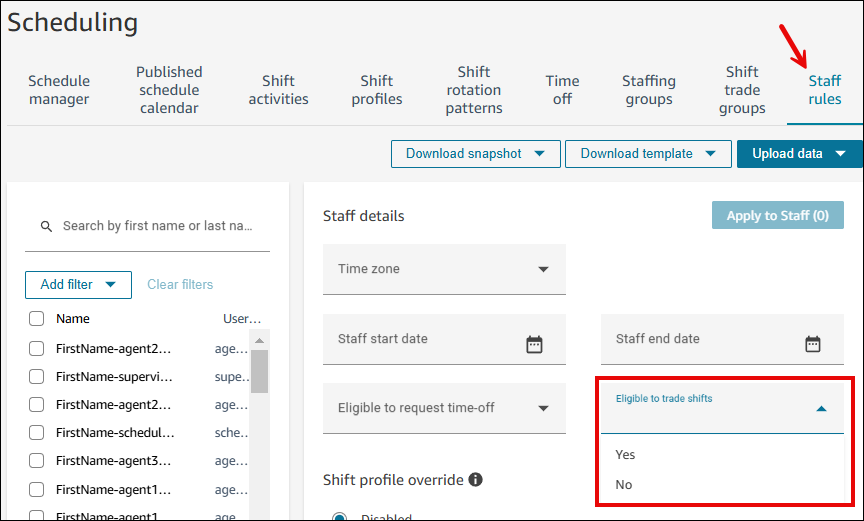Tick the FirstName-supervi... row checkbox
Screen dimensions: 864x521
pyautogui.click(x=37, y=377)
